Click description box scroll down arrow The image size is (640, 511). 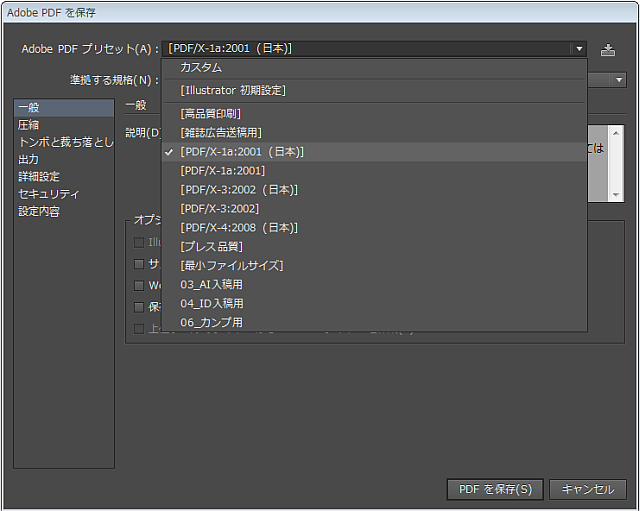(x=616, y=195)
